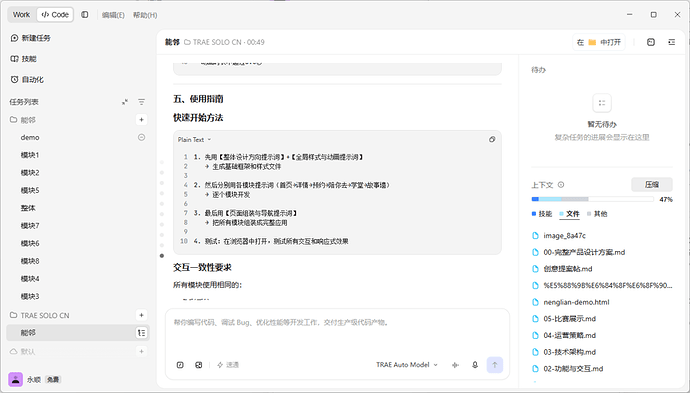Open the 模块6 task
This screenshot has width=690, height=393.
click(30, 243)
